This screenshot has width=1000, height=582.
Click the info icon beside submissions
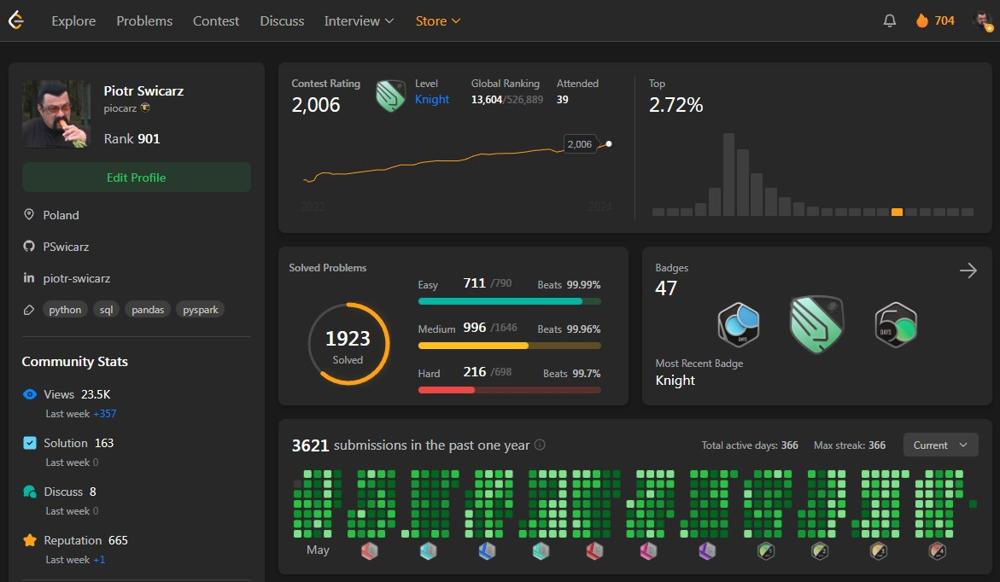coord(540,445)
